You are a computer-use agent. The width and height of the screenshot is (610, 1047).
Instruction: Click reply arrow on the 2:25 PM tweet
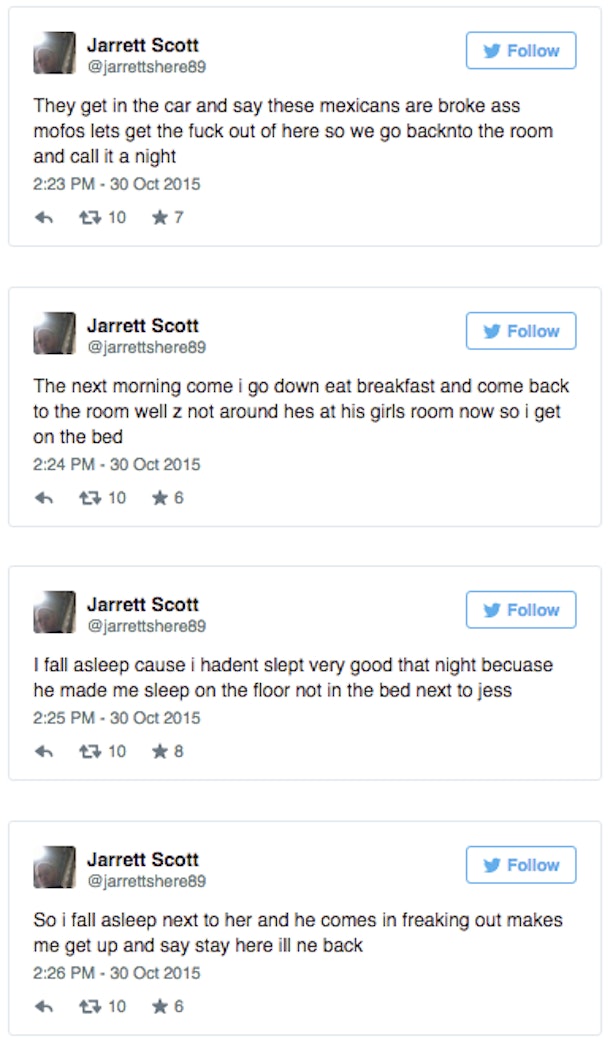(43, 751)
